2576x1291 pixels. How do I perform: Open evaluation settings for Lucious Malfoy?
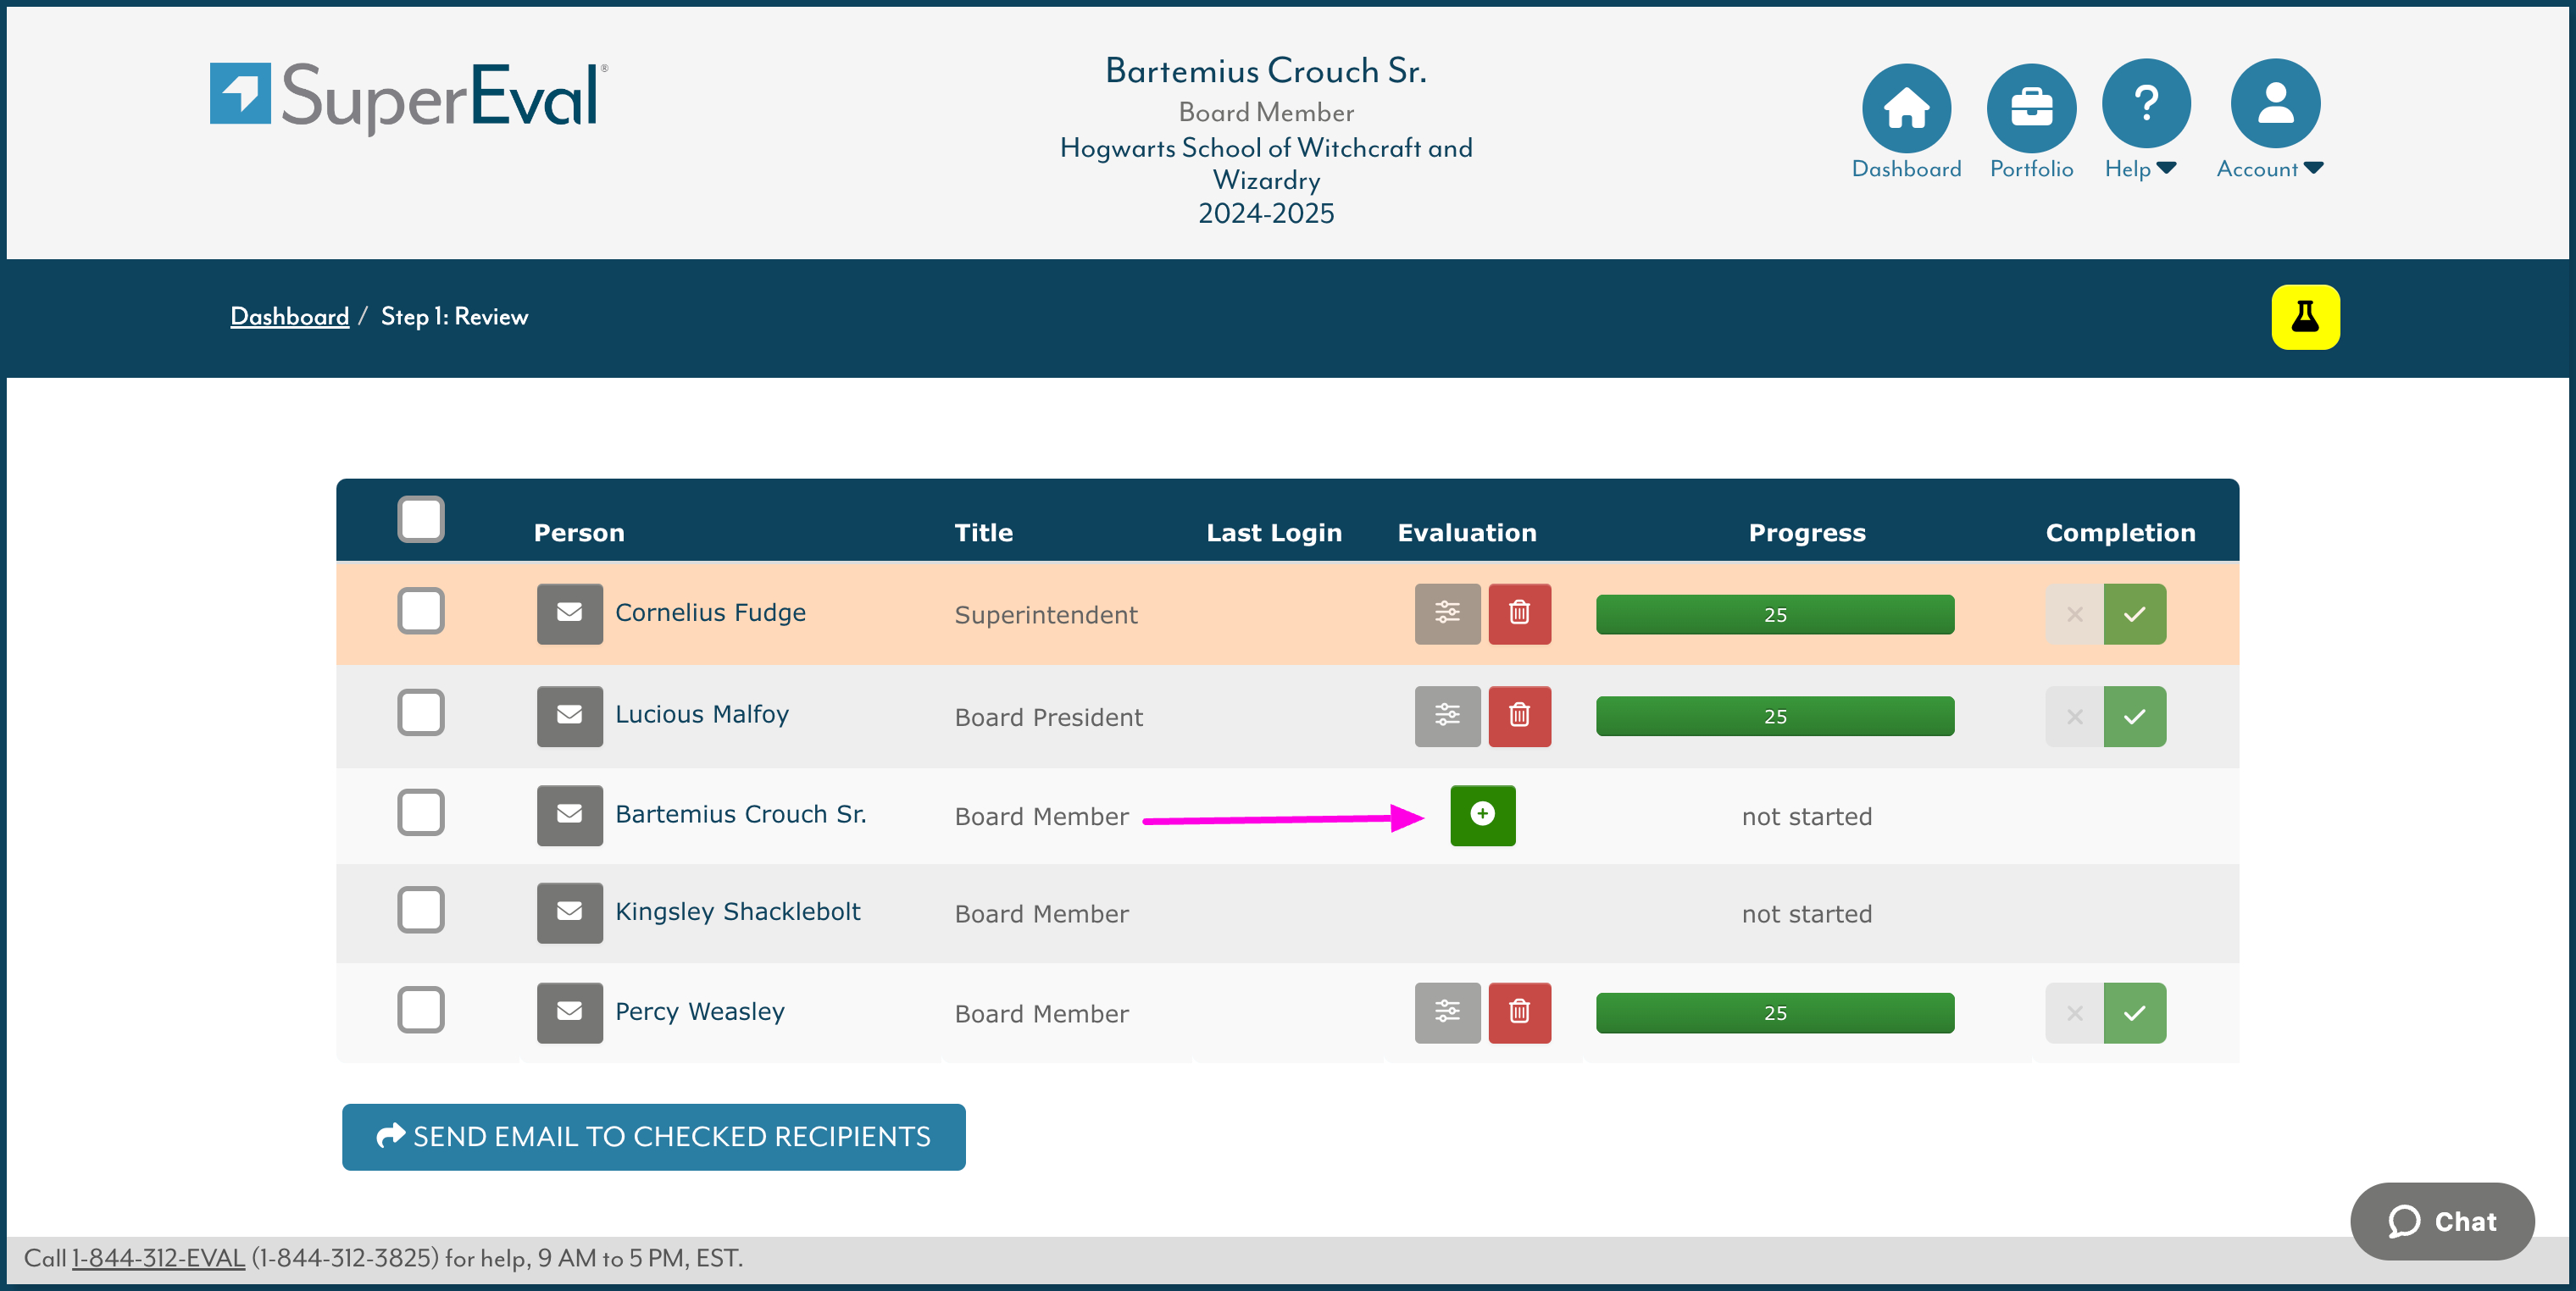click(x=1447, y=716)
